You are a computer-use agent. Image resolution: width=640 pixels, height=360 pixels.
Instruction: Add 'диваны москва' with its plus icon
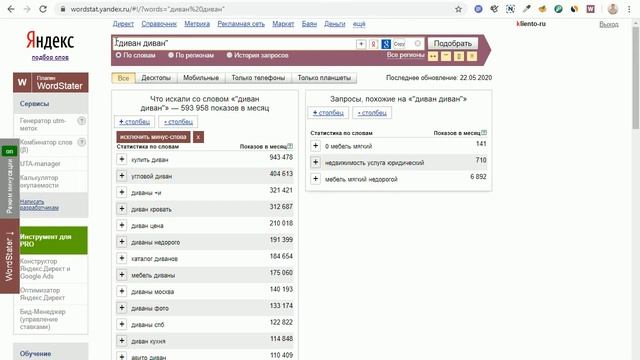[122, 291]
